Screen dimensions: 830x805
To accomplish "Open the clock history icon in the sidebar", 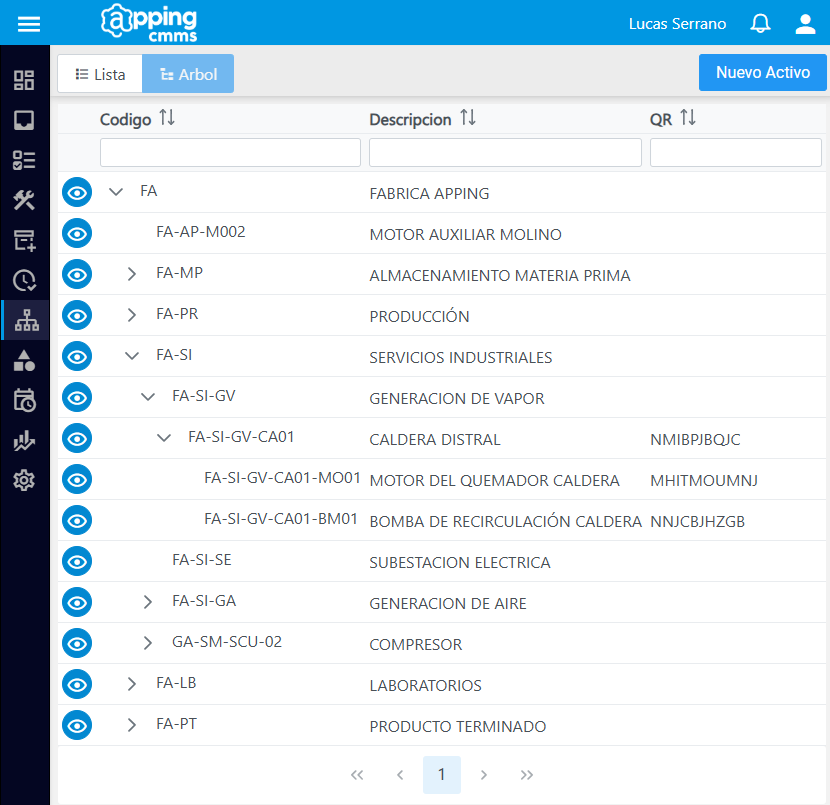I will click(24, 280).
